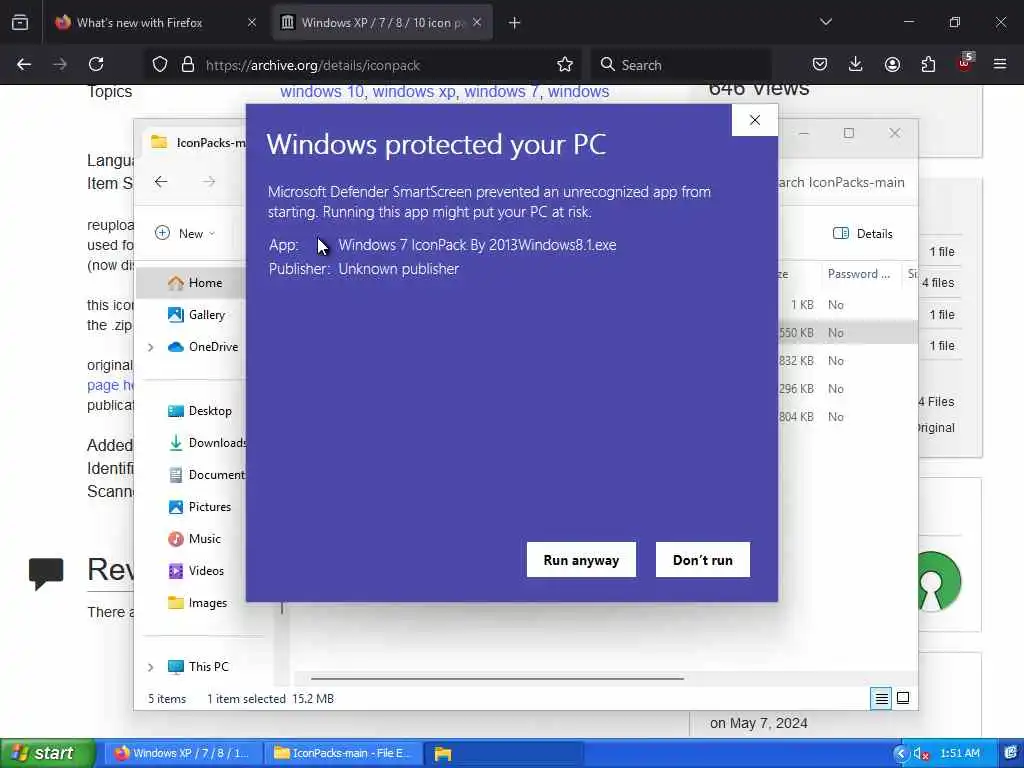1024x768 pixels.
Task: Bookmark this page with star icon
Action: [565, 65]
